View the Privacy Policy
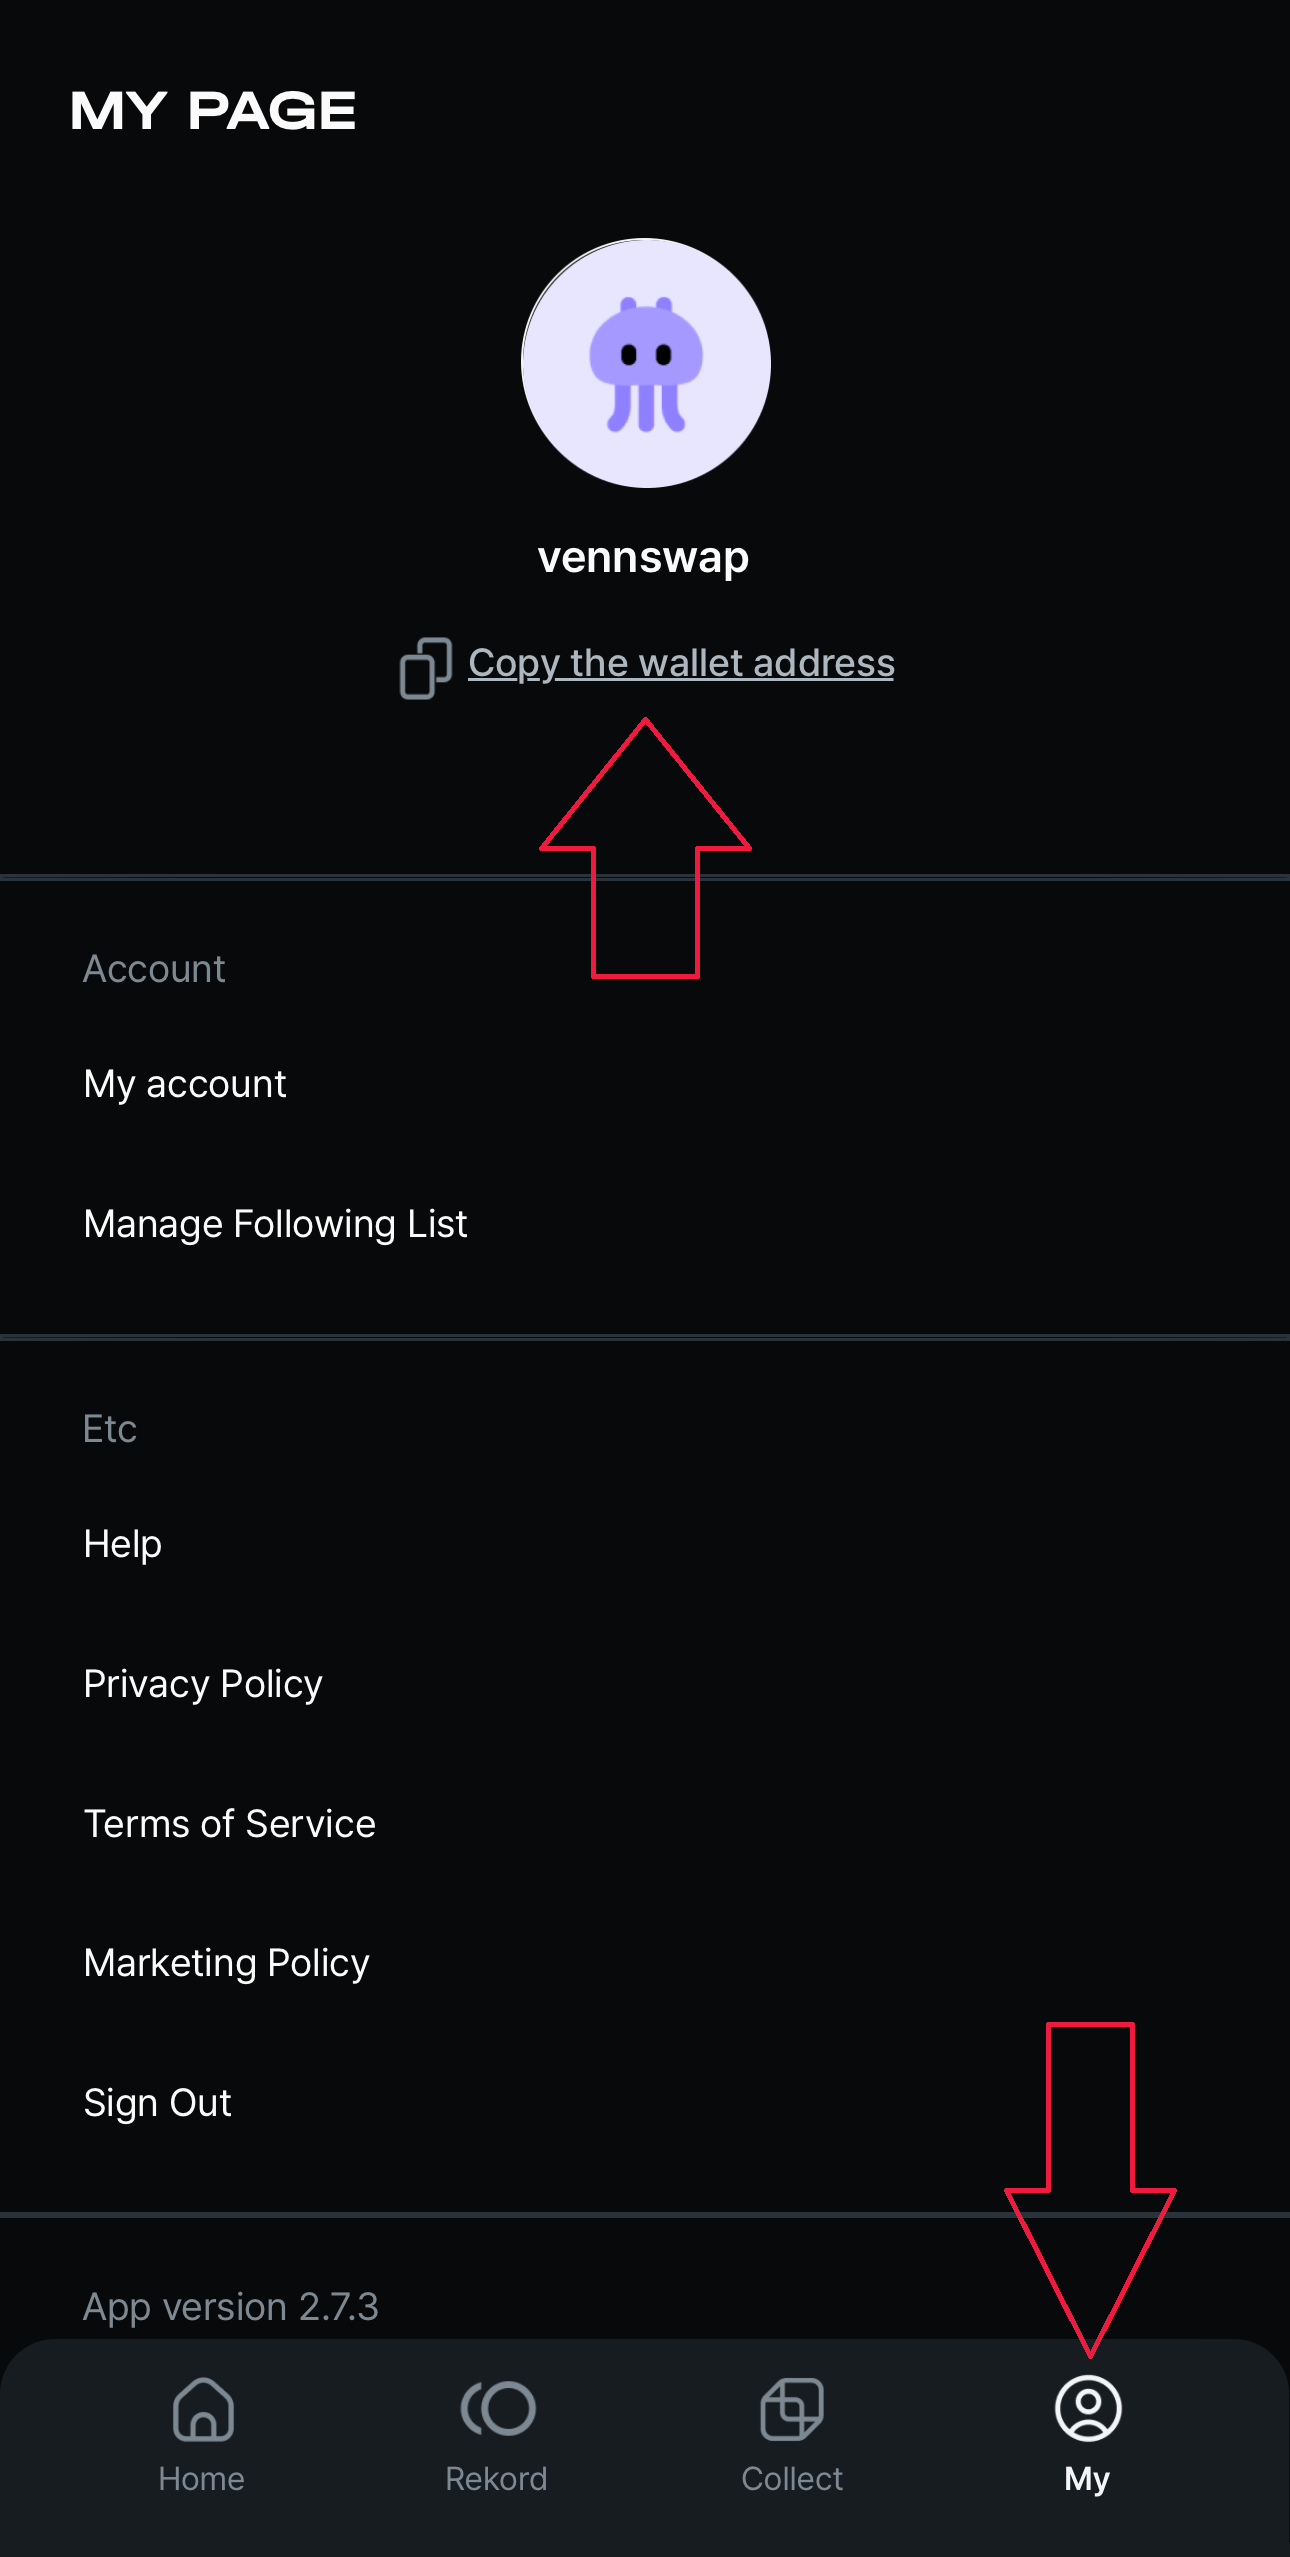 203,1684
